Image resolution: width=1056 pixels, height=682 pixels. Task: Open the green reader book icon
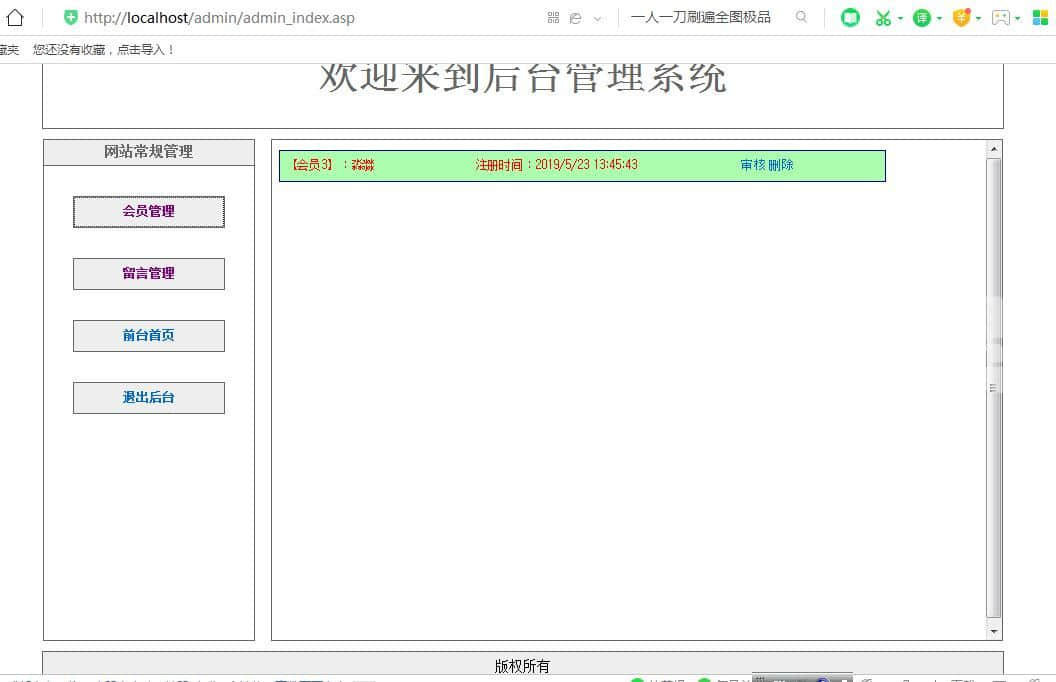tap(850, 17)
